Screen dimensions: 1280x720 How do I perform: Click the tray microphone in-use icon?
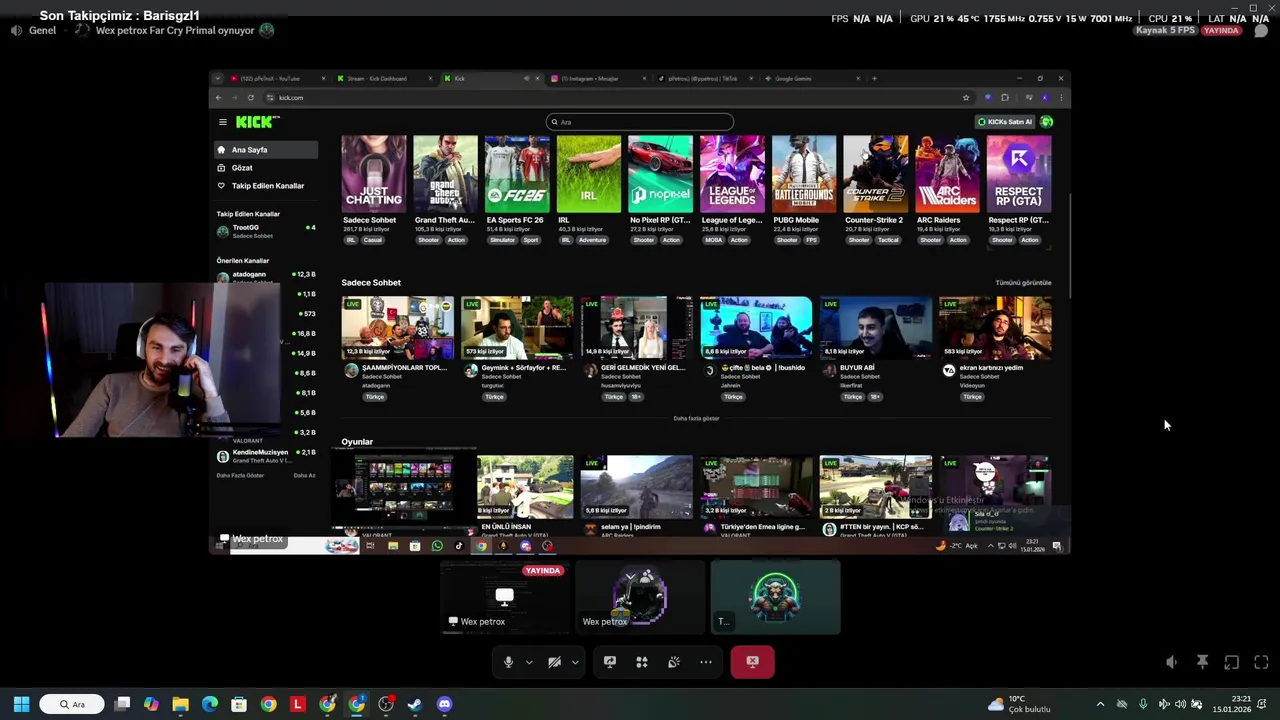[x=1143, y=704]
